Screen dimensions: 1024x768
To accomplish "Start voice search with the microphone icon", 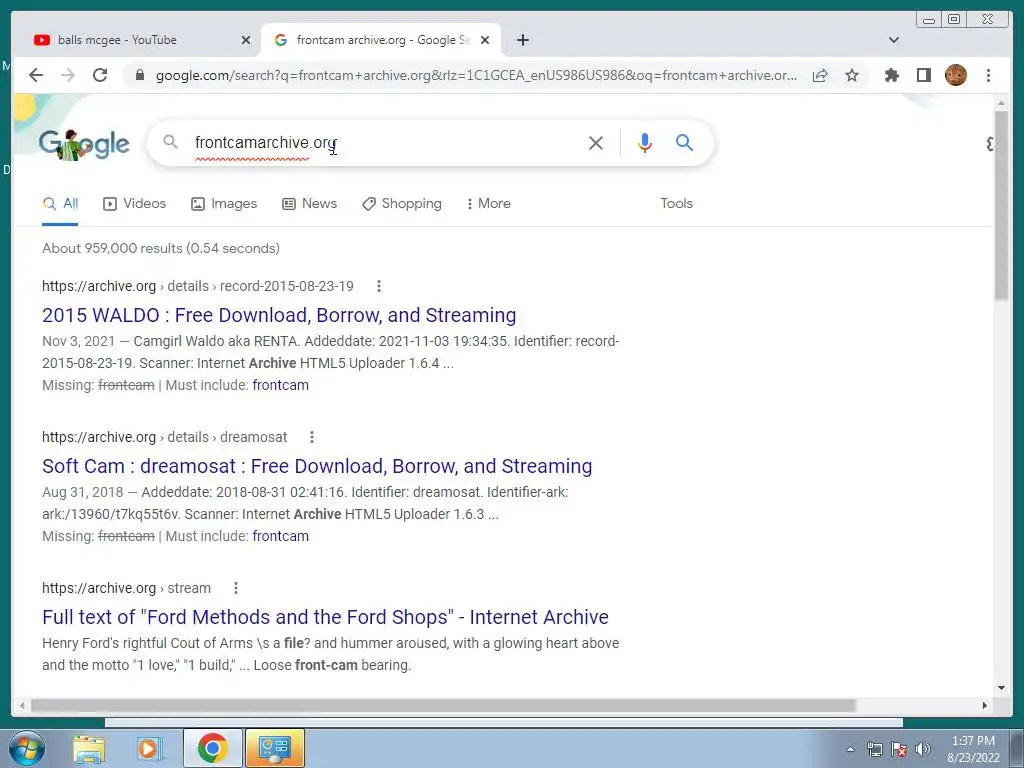I will coord(645,142).
